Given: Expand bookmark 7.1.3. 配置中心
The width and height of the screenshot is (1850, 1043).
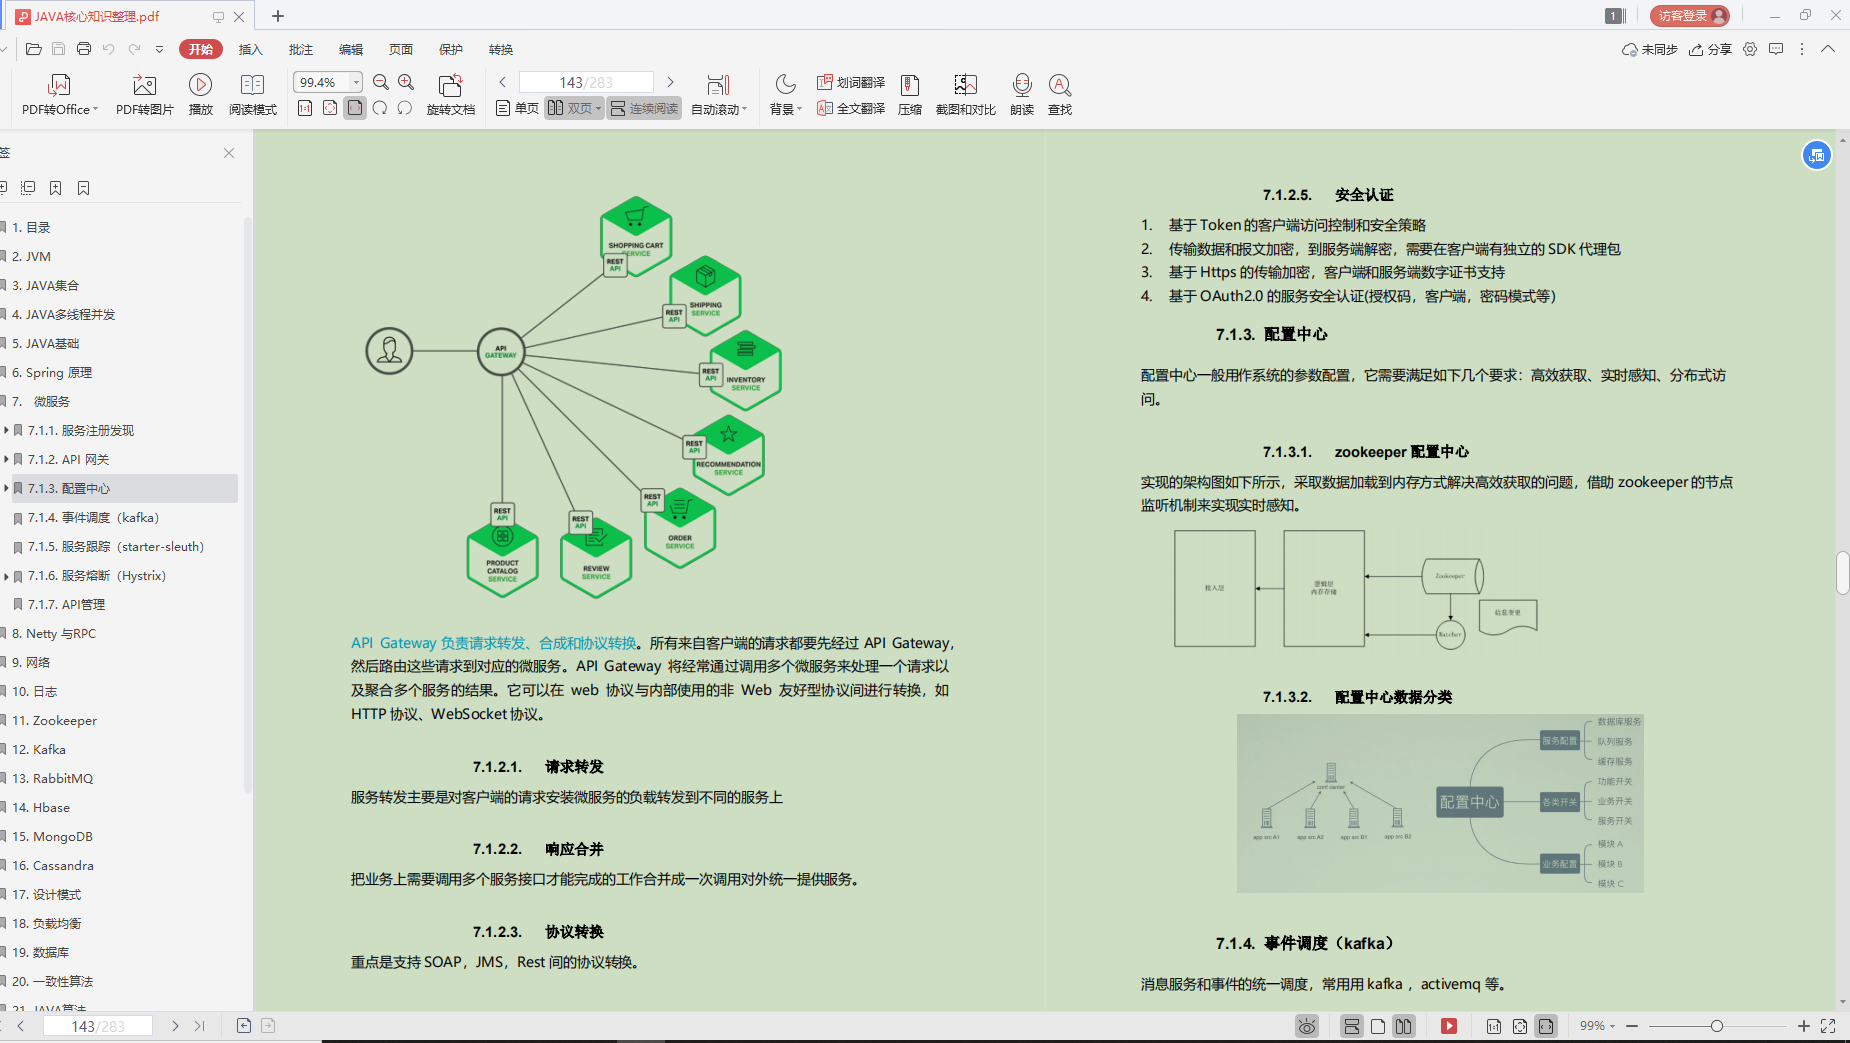Looking at the screenshot, I should [x=7, y=488].
